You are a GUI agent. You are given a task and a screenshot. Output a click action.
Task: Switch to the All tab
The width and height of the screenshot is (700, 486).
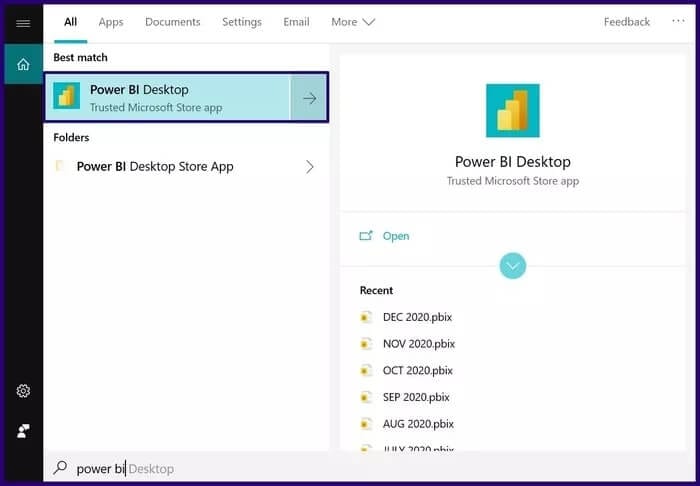point(71,22)
